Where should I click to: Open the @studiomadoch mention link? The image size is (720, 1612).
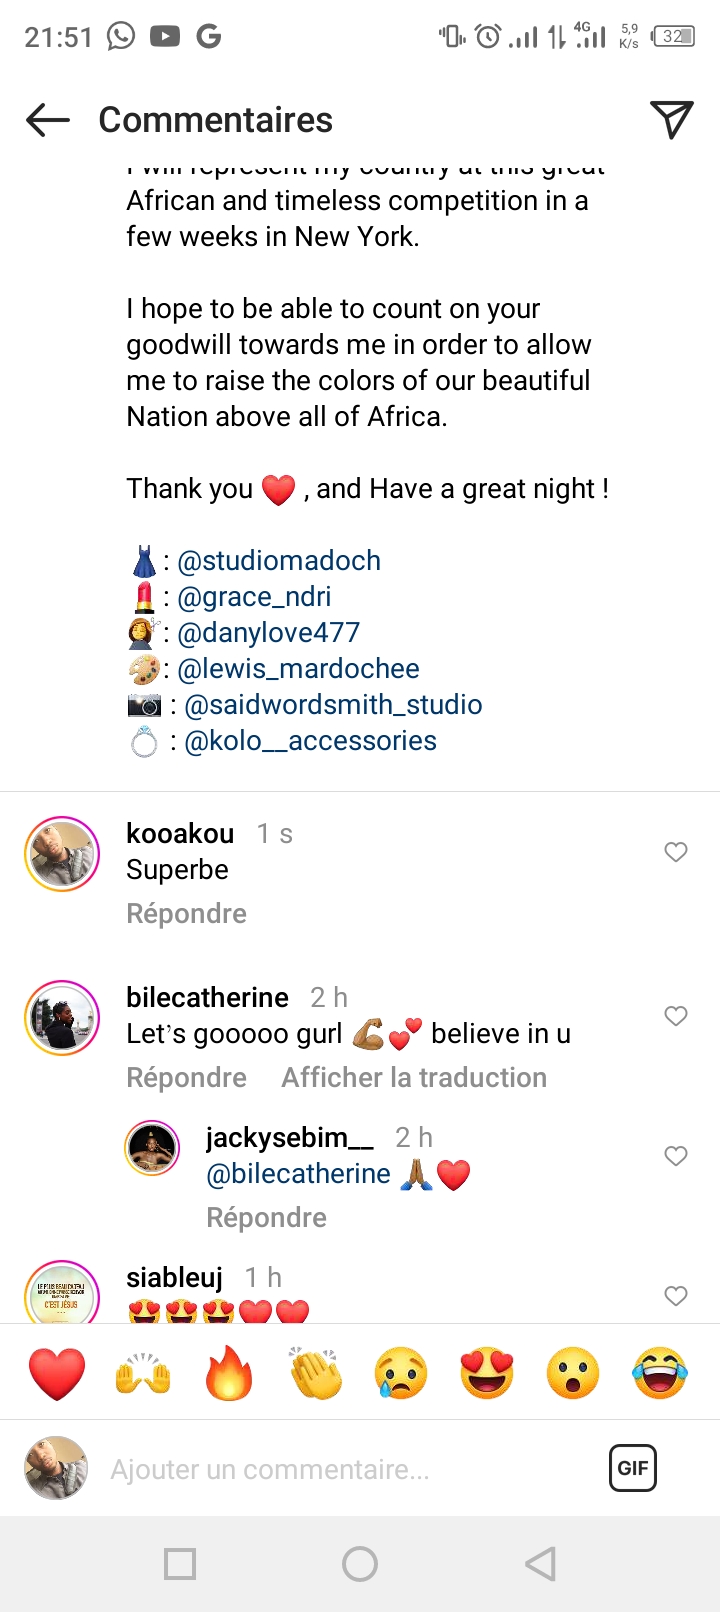click(279, 560)
